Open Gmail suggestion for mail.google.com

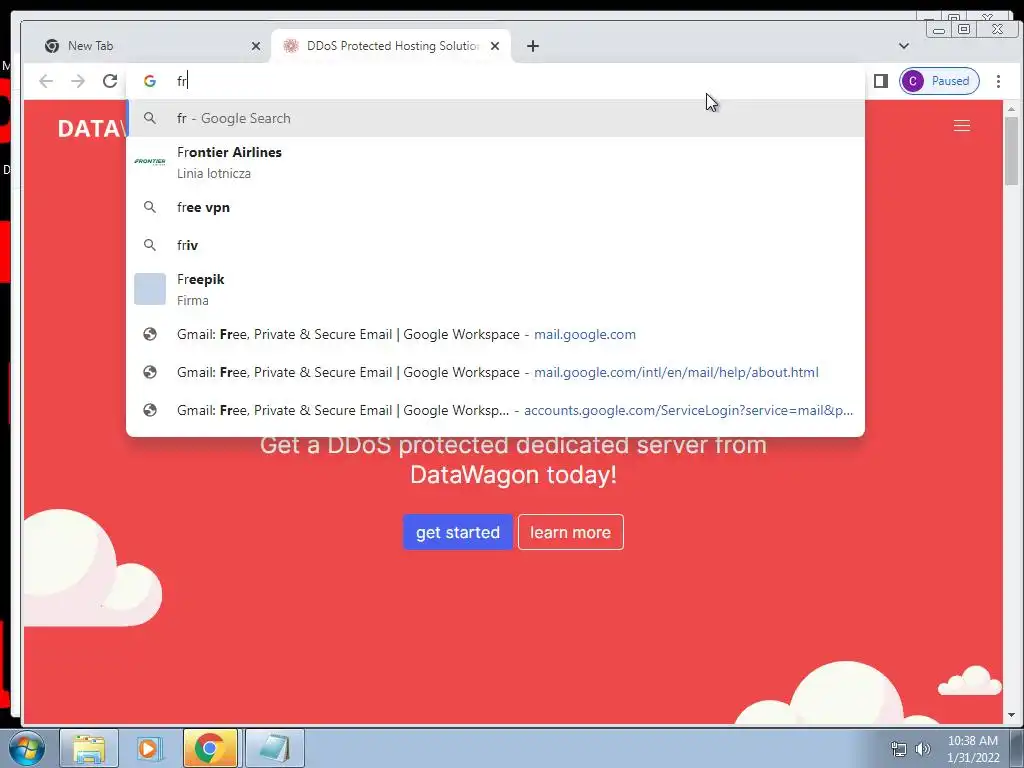pos(495,334)
